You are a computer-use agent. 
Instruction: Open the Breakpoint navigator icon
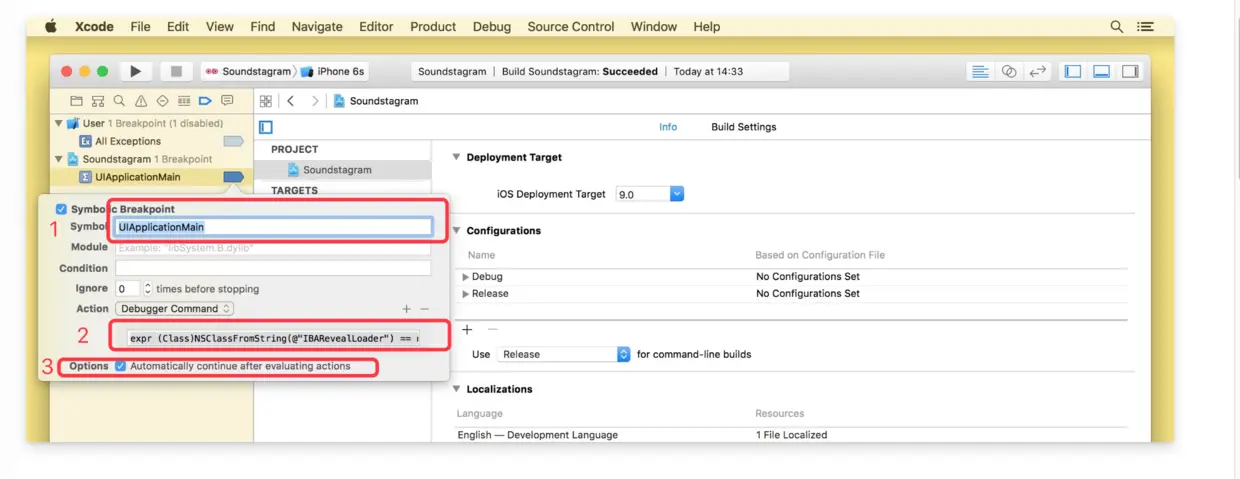205,101
